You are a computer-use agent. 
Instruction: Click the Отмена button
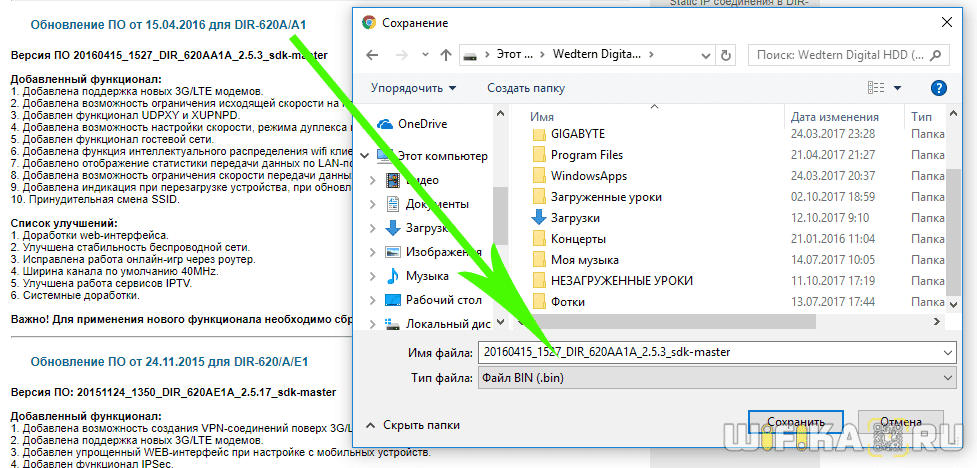click(x=900, y=422)
